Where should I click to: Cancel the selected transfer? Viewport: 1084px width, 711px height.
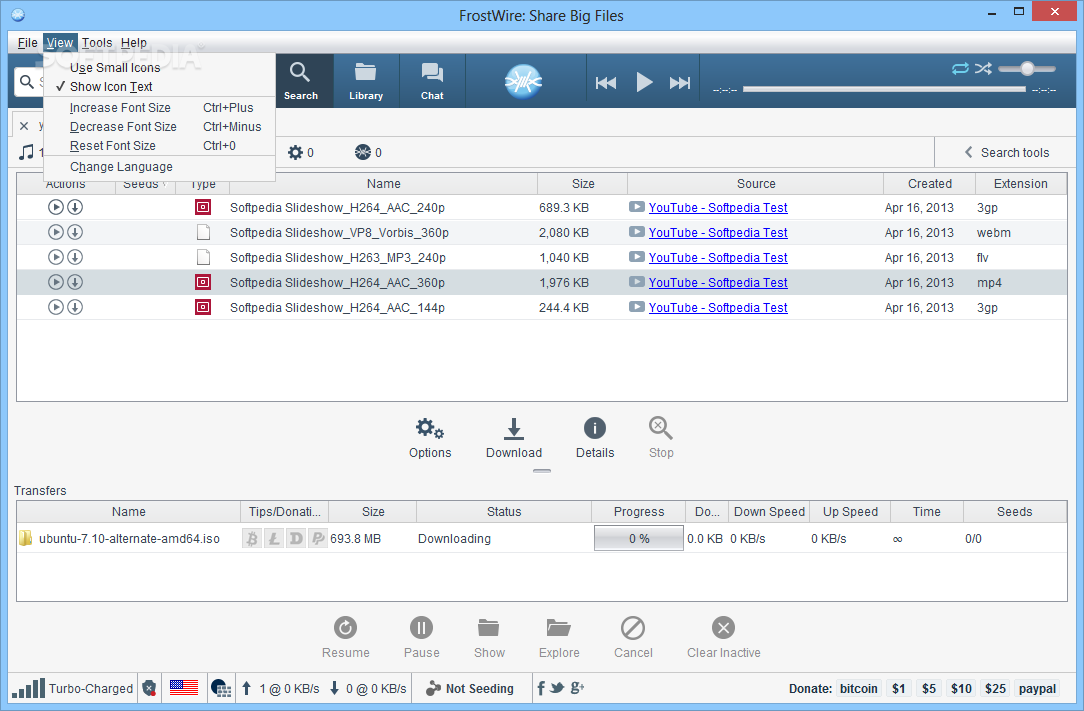(633, 638)
